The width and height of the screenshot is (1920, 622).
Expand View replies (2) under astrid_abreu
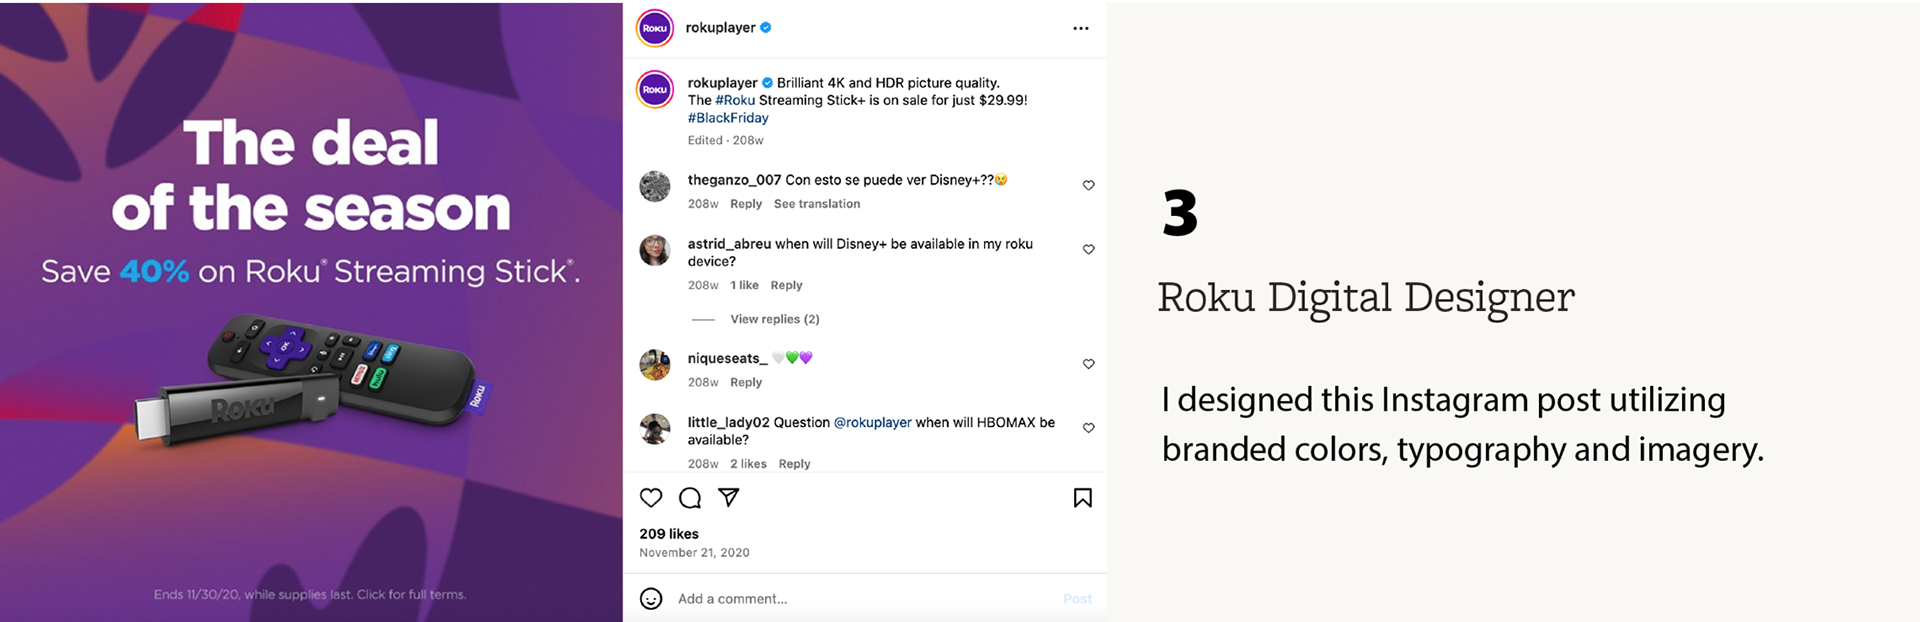(774, 319)
